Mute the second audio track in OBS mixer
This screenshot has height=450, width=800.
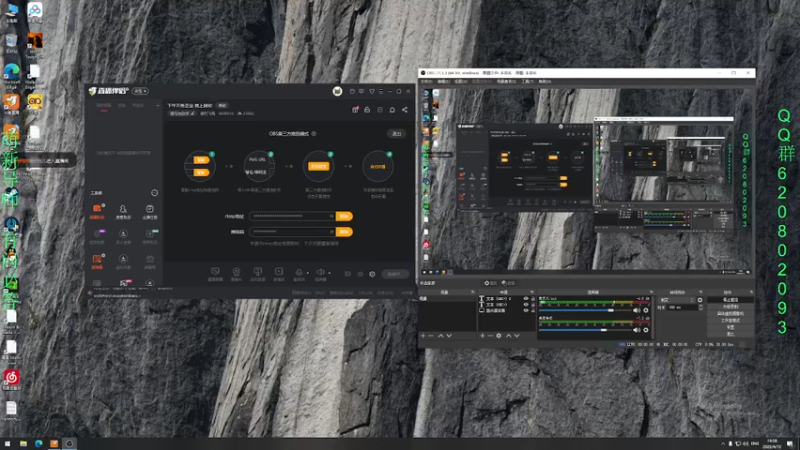pos(637,330)
